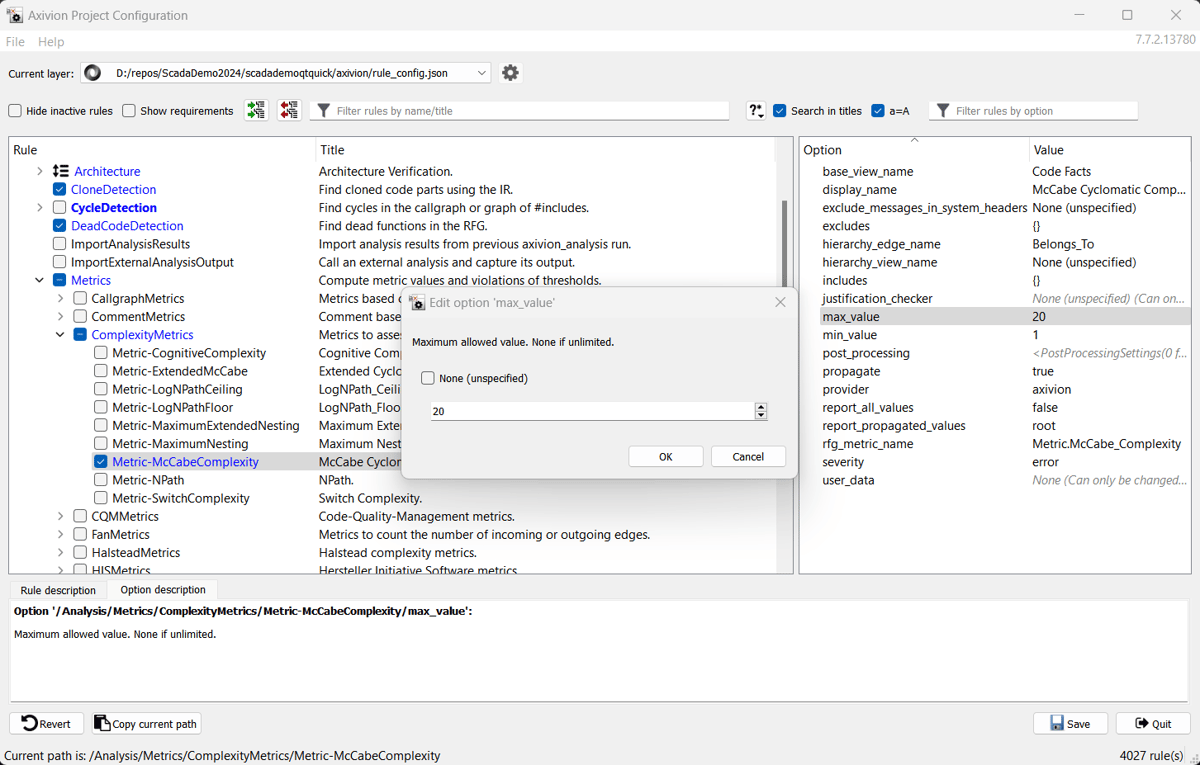Viewport: 1200px width, 765px height.
Task: Click the max_value spinner up arrow
Action: pyautogui.click(x=761, y=407)
